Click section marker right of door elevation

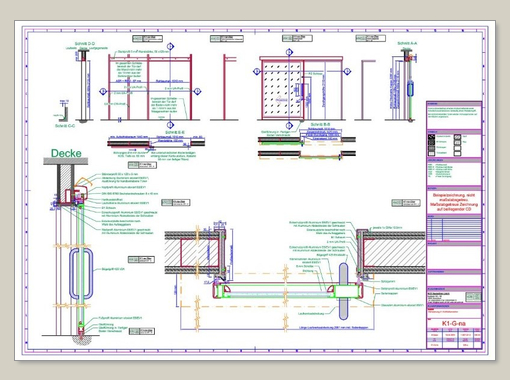pyautogui.click(x=347, y=71)
